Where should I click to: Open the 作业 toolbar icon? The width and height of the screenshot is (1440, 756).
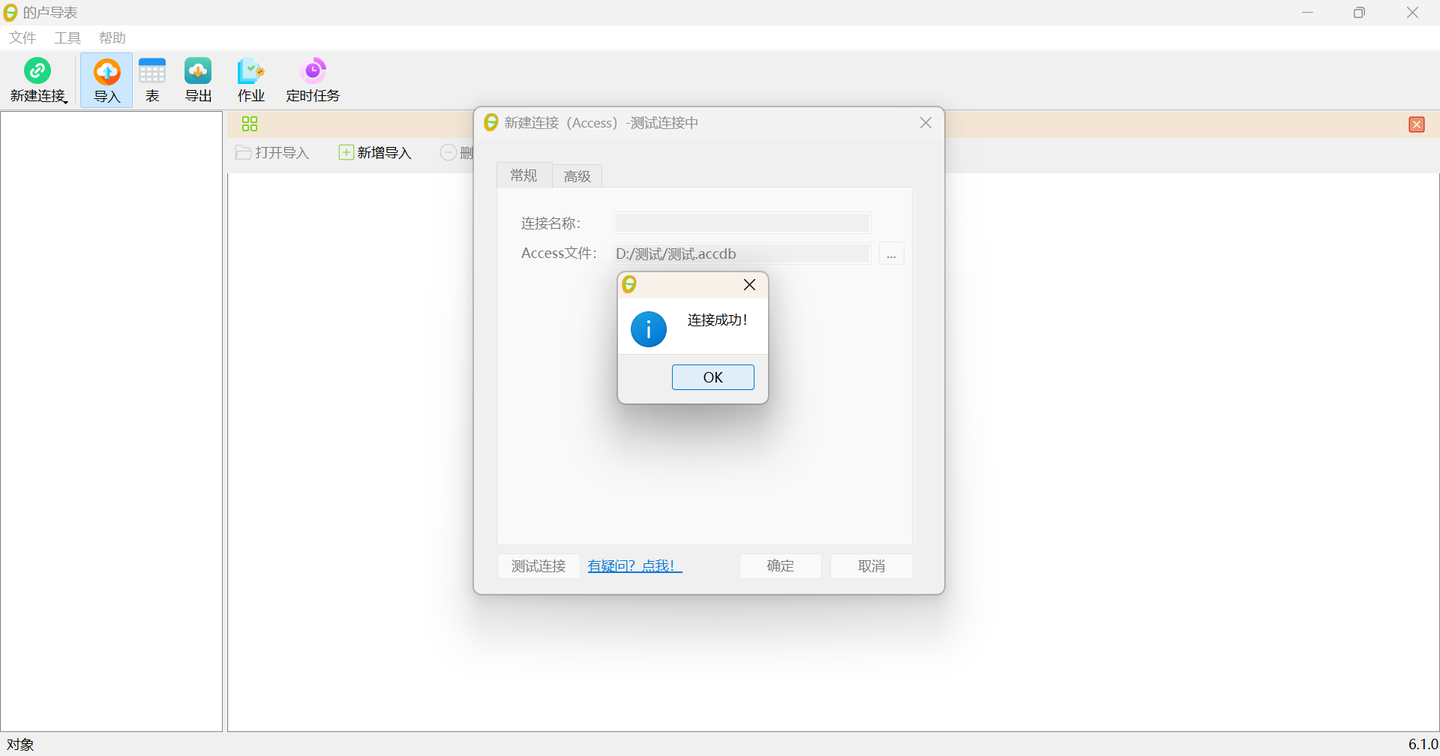point(251,80)
